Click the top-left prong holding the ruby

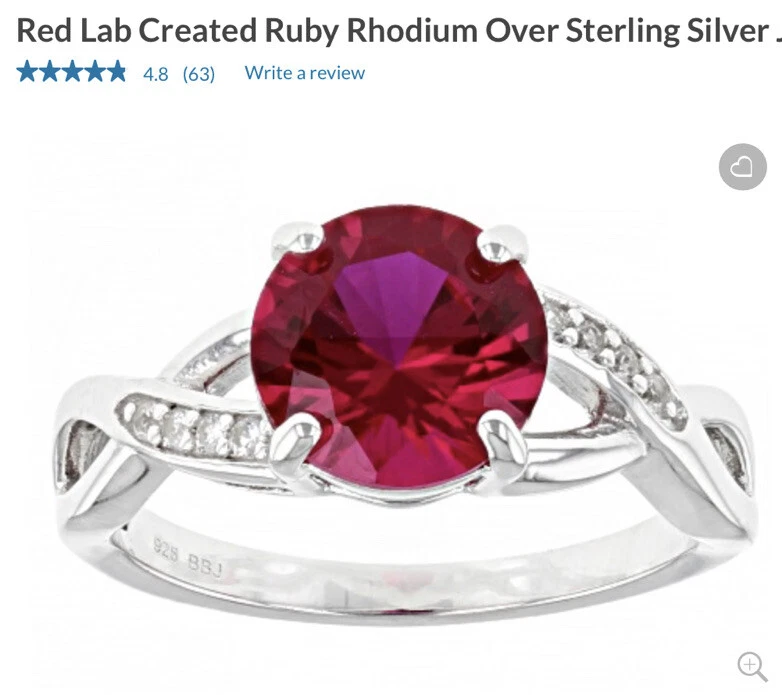(x=299, y=243)
